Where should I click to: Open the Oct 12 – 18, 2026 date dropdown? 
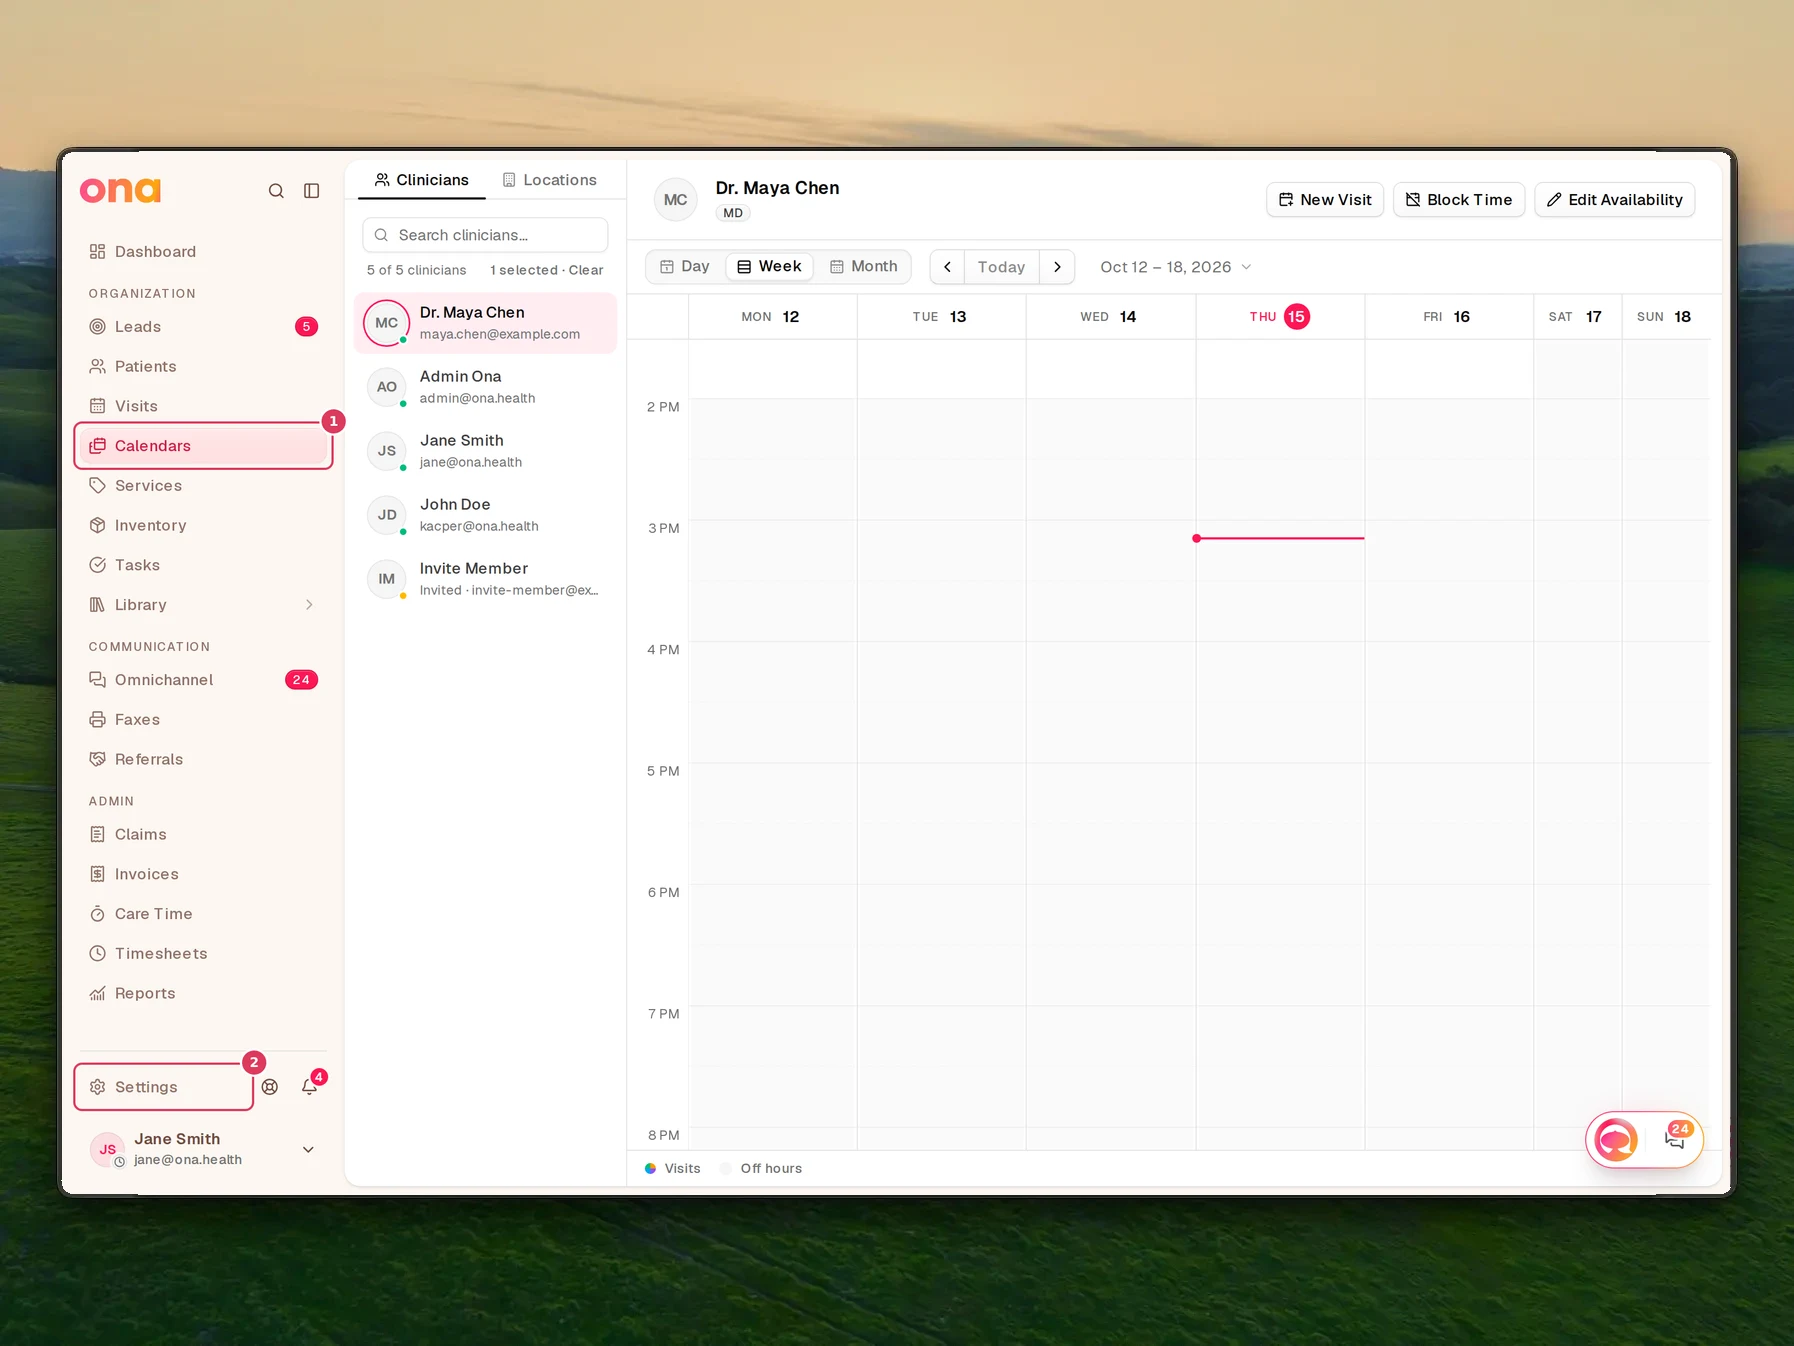(x=1176, y=267)
